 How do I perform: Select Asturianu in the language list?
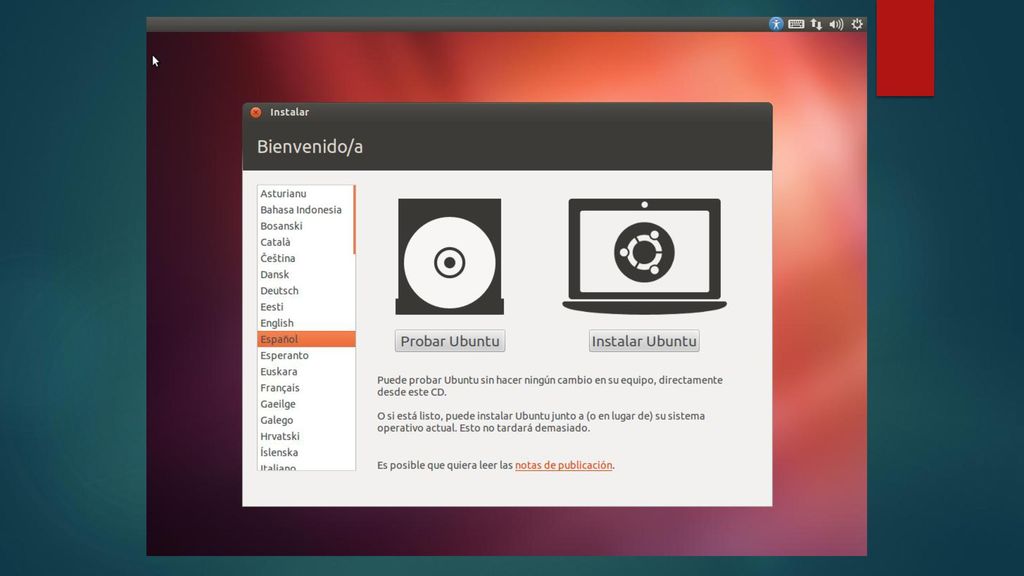point(306,193)
